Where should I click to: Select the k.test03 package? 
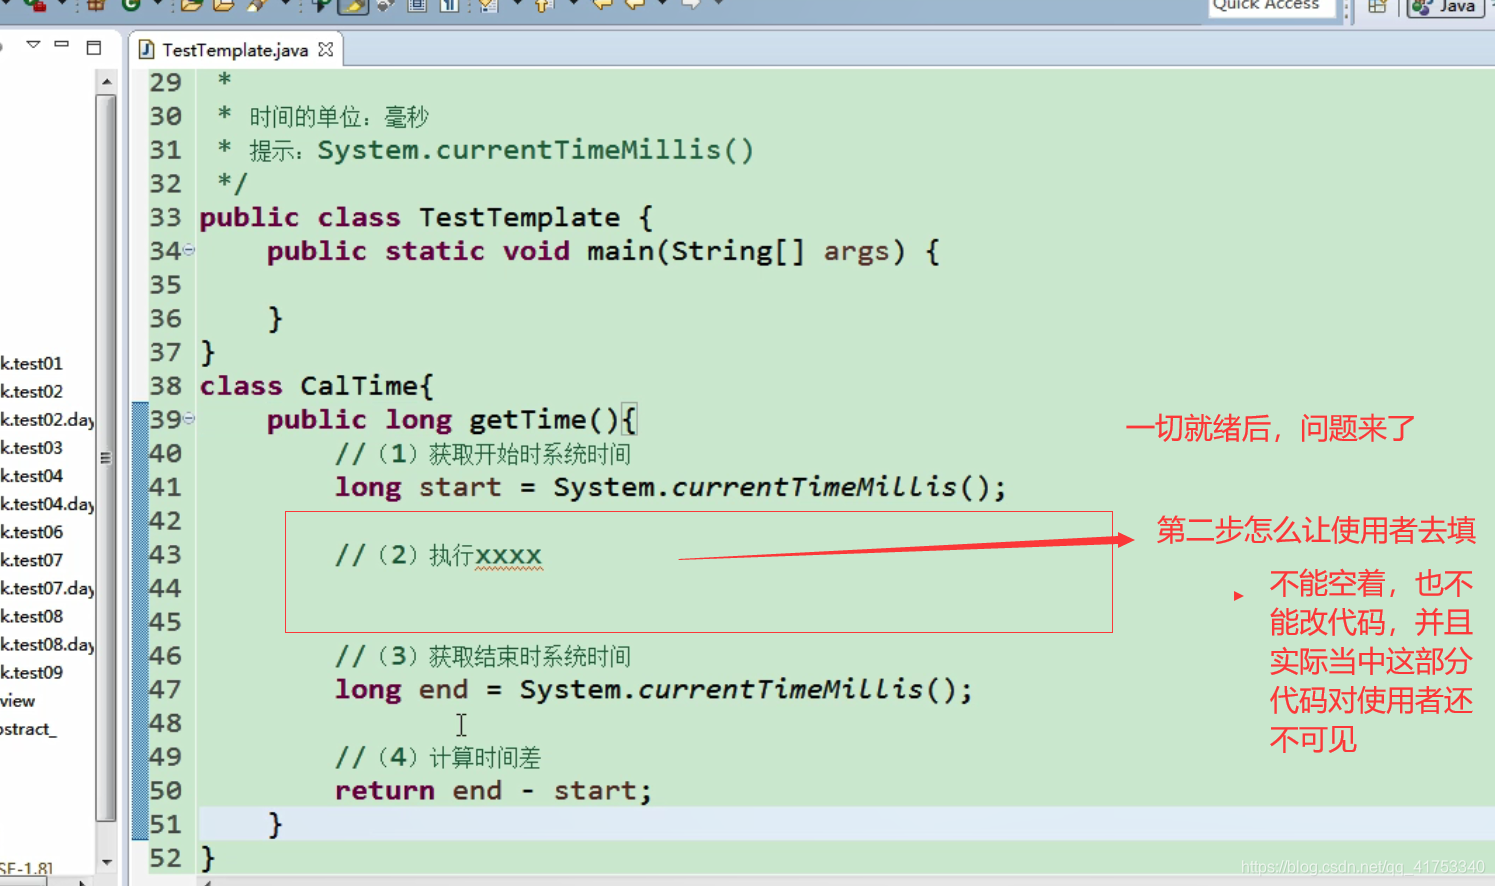(31, 447)
